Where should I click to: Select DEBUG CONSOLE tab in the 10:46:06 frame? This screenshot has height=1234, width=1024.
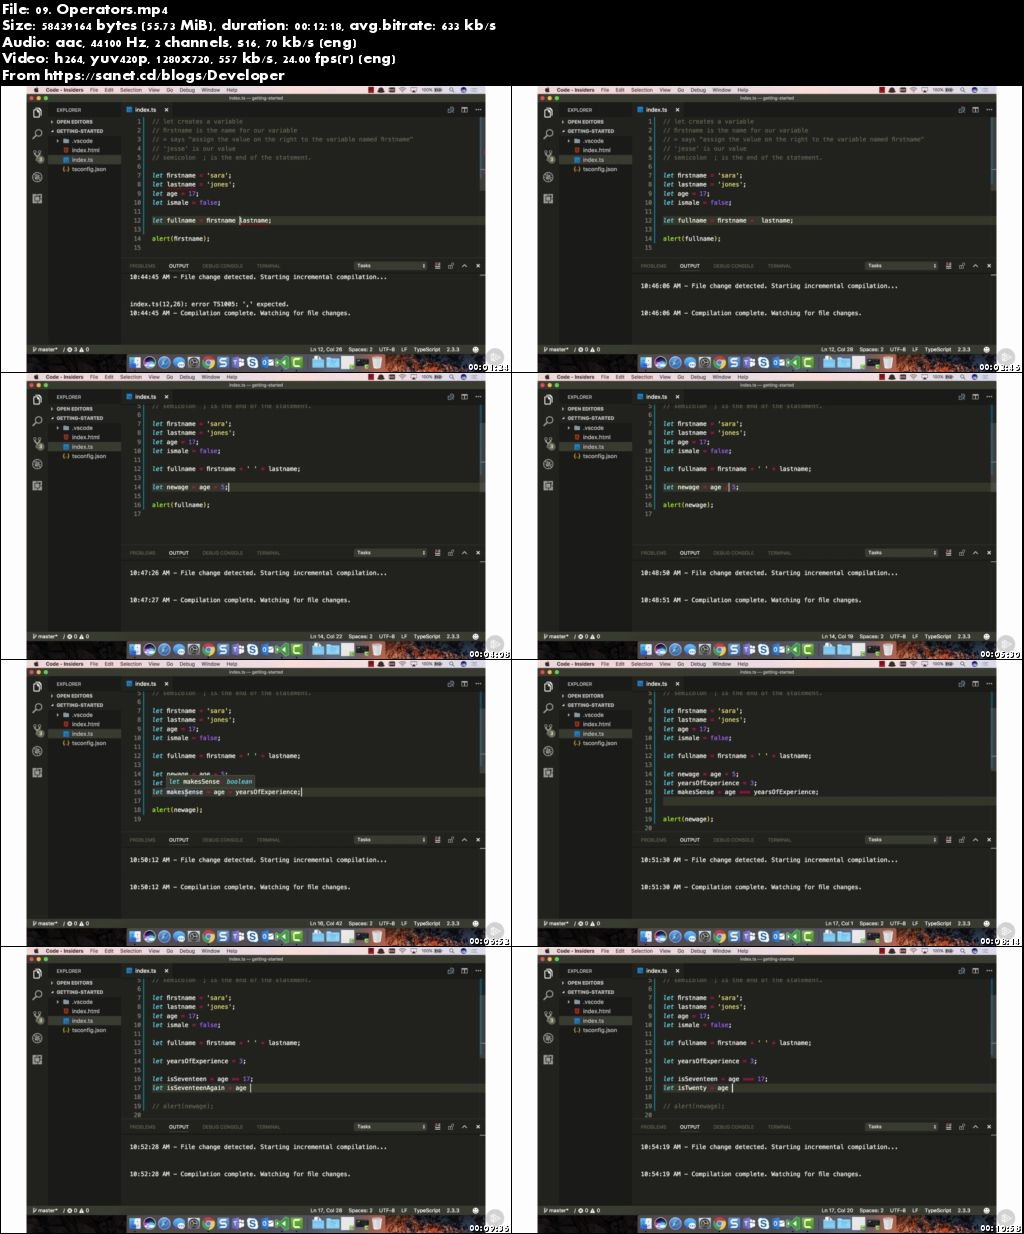click(733, 265)
